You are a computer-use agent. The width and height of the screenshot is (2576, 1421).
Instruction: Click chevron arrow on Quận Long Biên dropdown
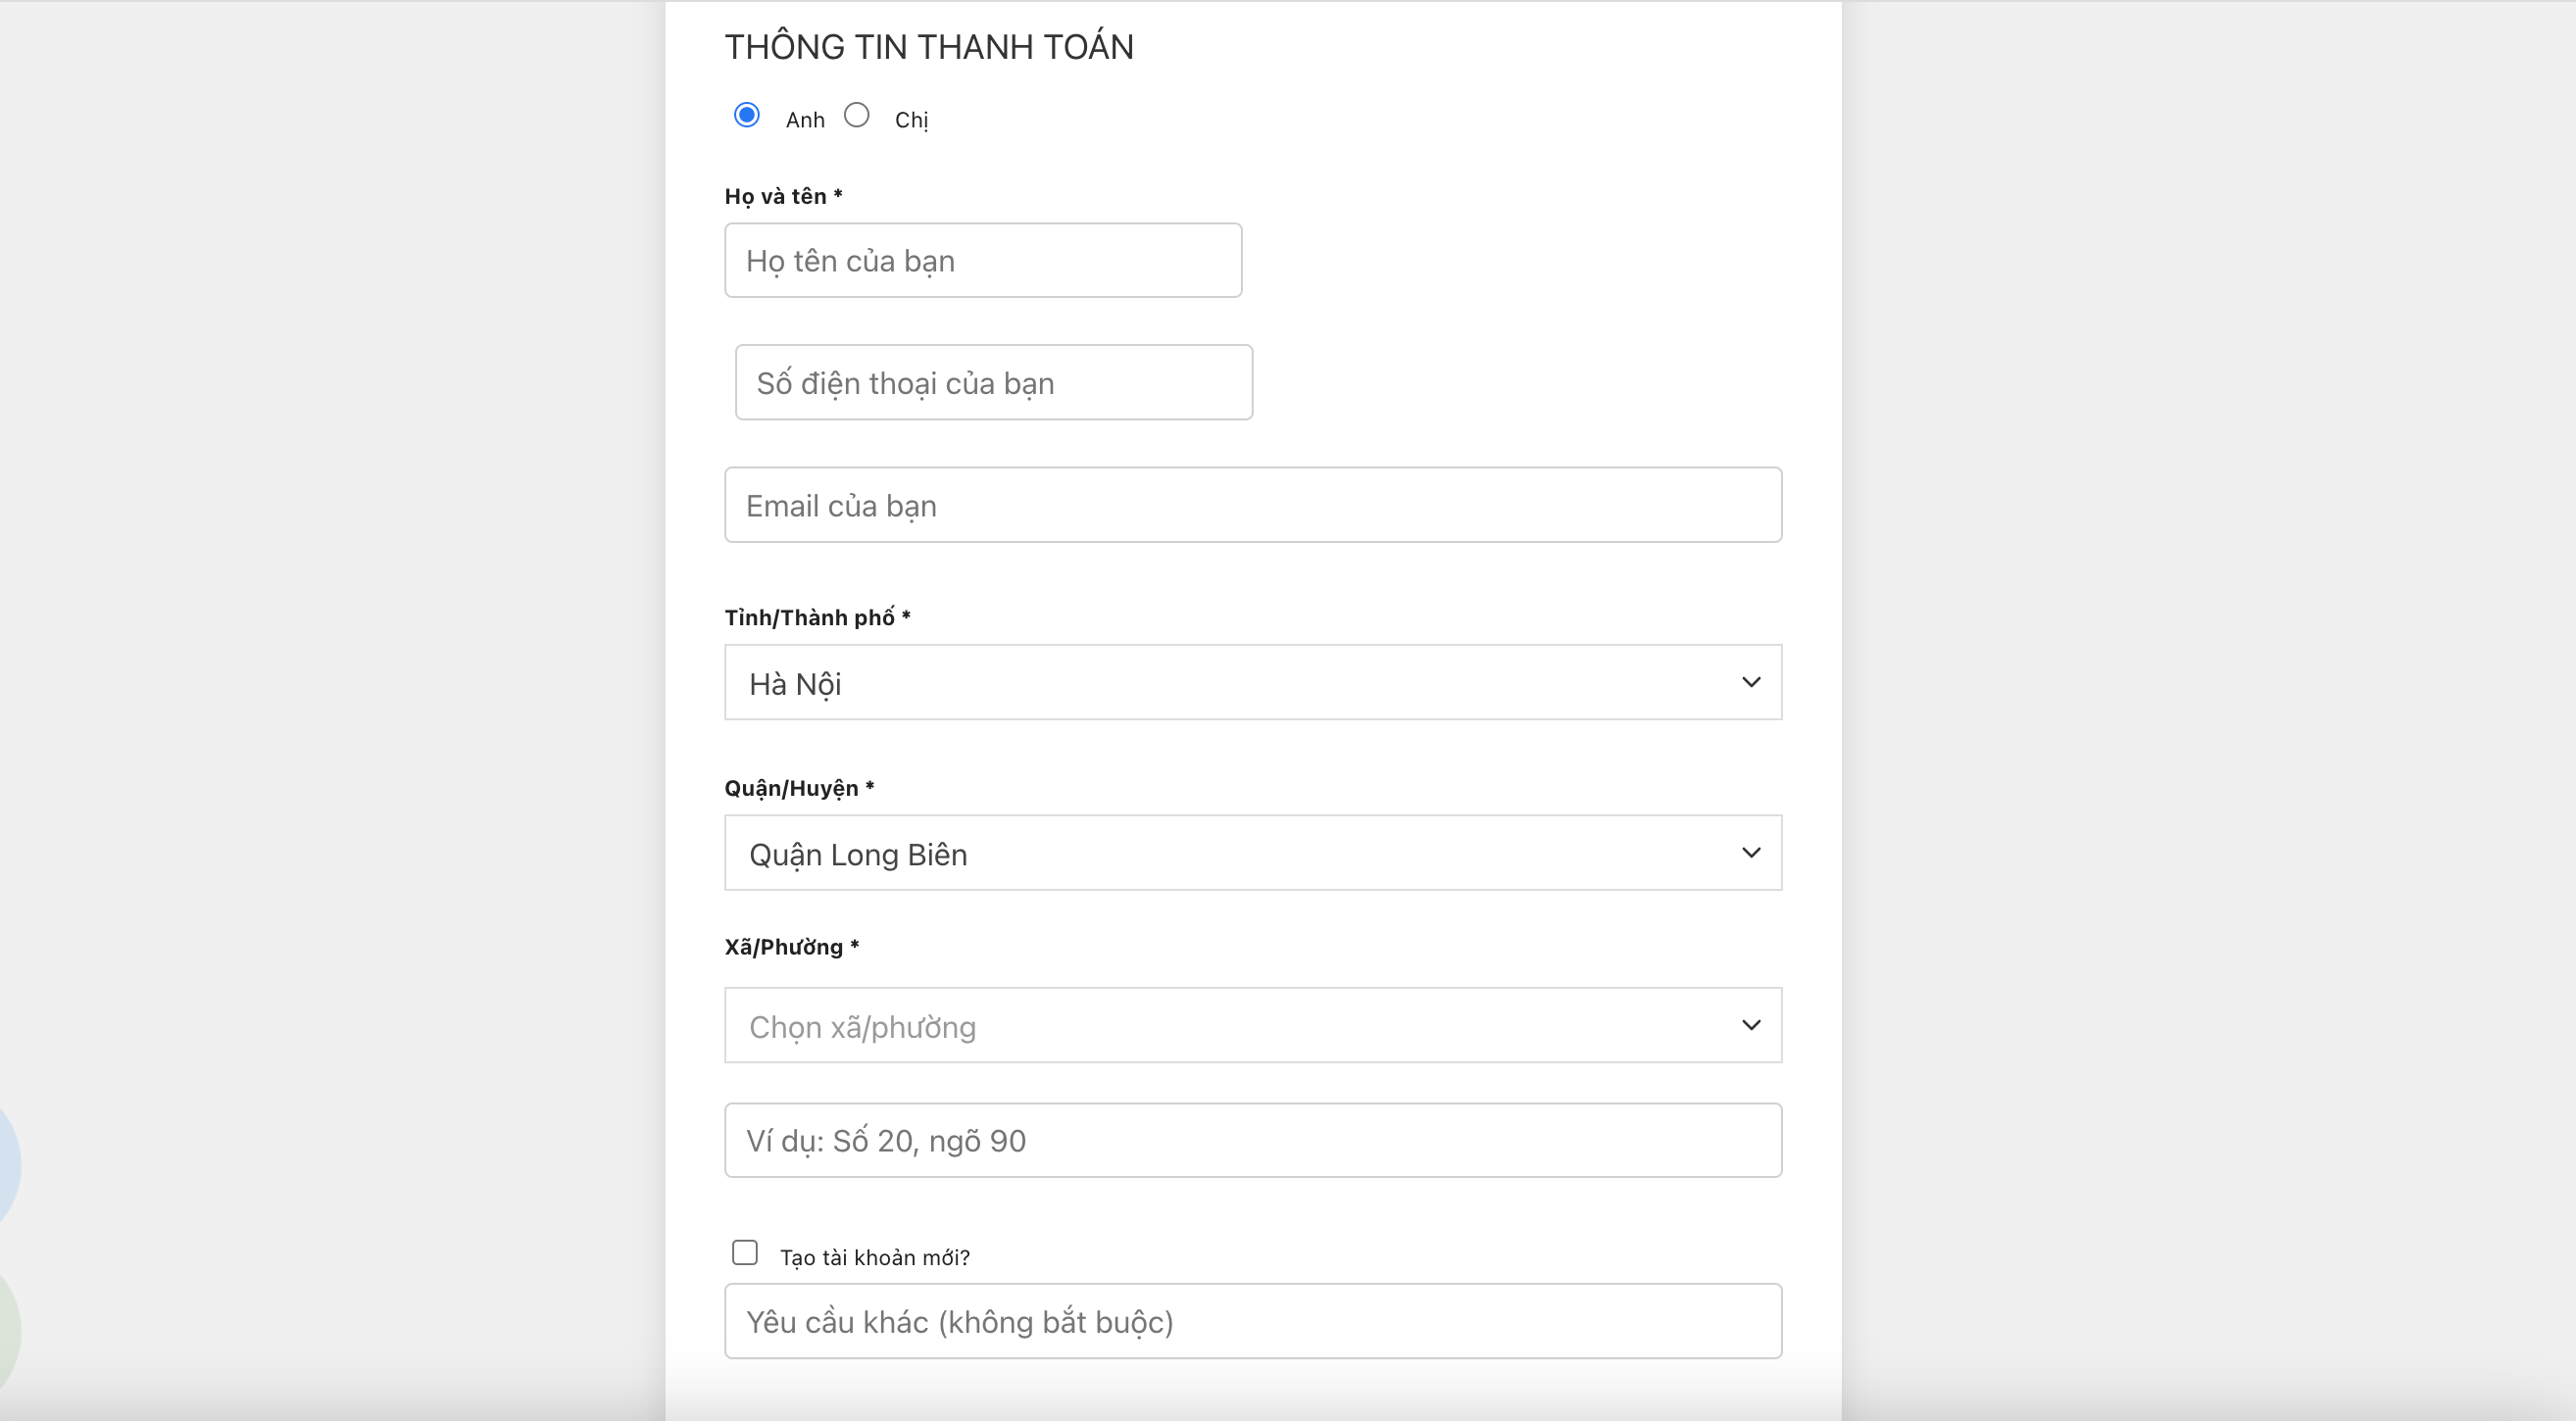point(1750,853)
